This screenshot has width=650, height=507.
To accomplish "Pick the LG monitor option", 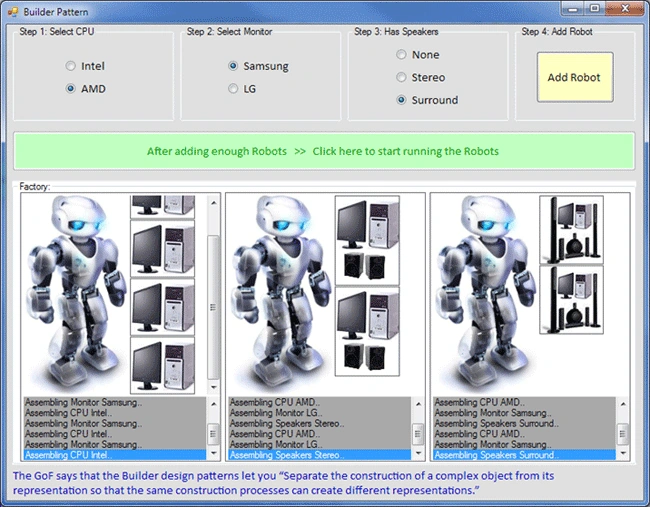I will pyautogui.click(x=242, y=89).
